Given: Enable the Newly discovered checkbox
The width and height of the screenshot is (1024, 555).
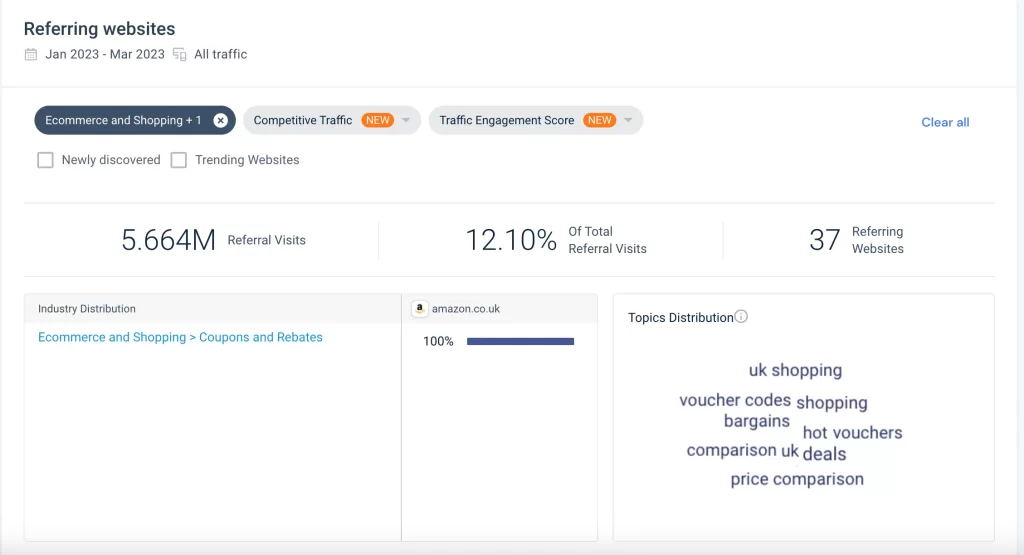Looking at the screenshot, I should [x=45, y=160].
